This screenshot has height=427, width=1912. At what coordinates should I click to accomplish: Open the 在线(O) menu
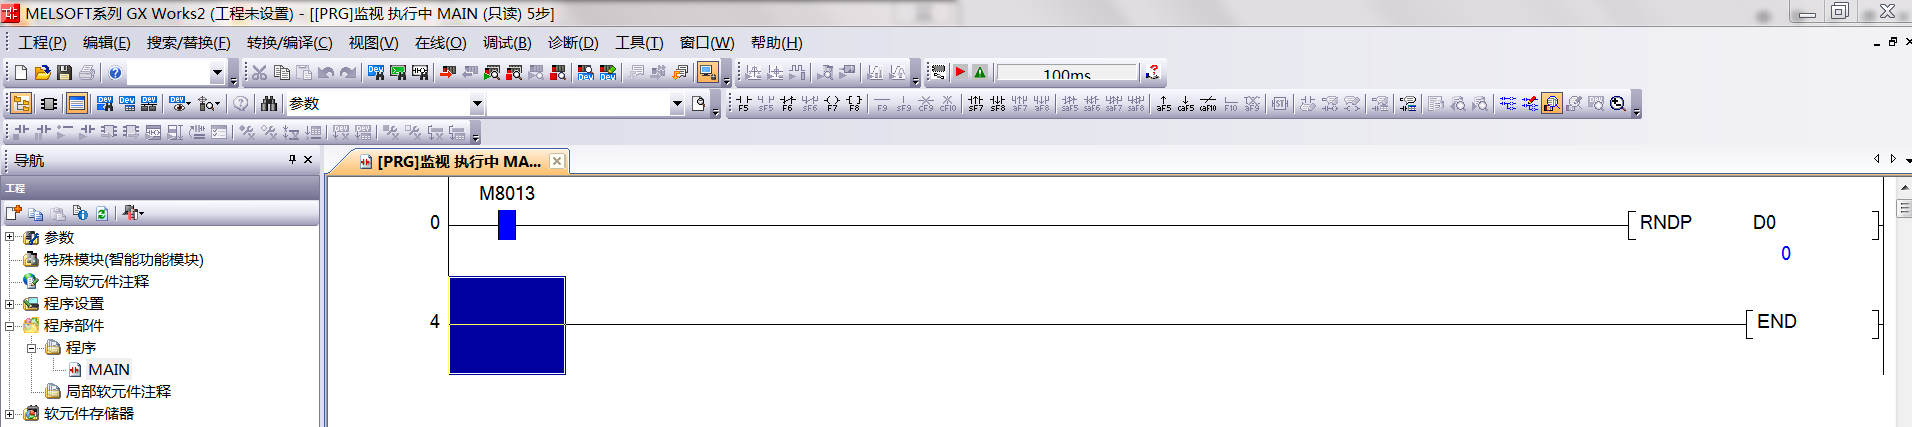(x=440, y=43)
